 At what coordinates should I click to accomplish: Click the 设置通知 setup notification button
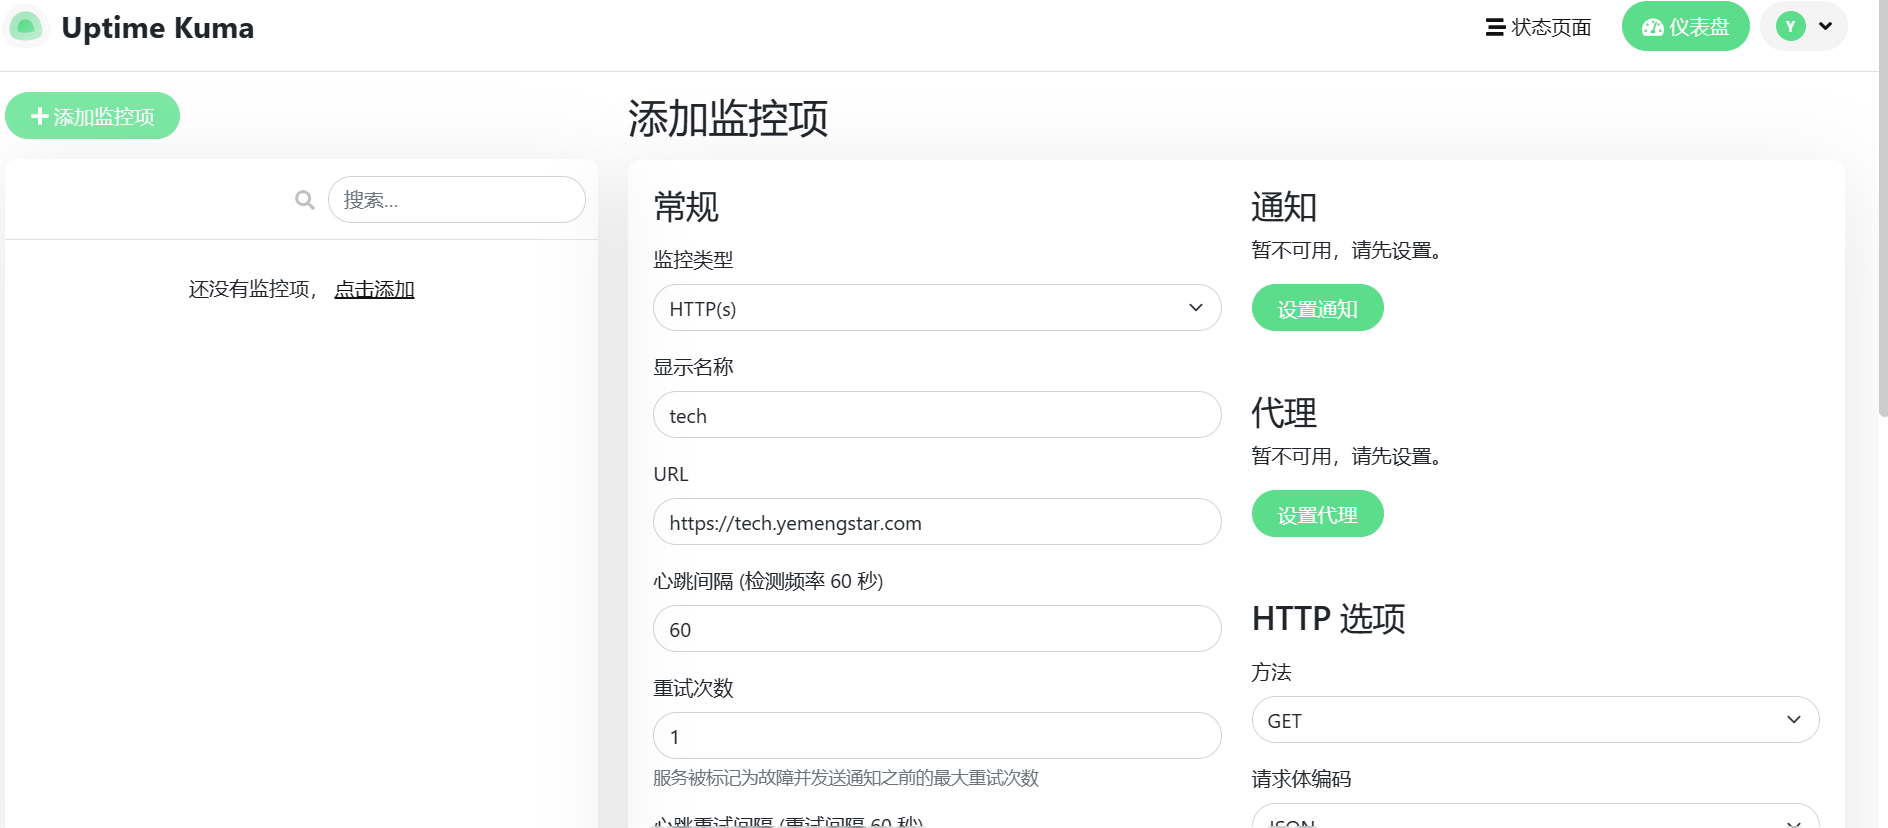tap(1317, 308)
